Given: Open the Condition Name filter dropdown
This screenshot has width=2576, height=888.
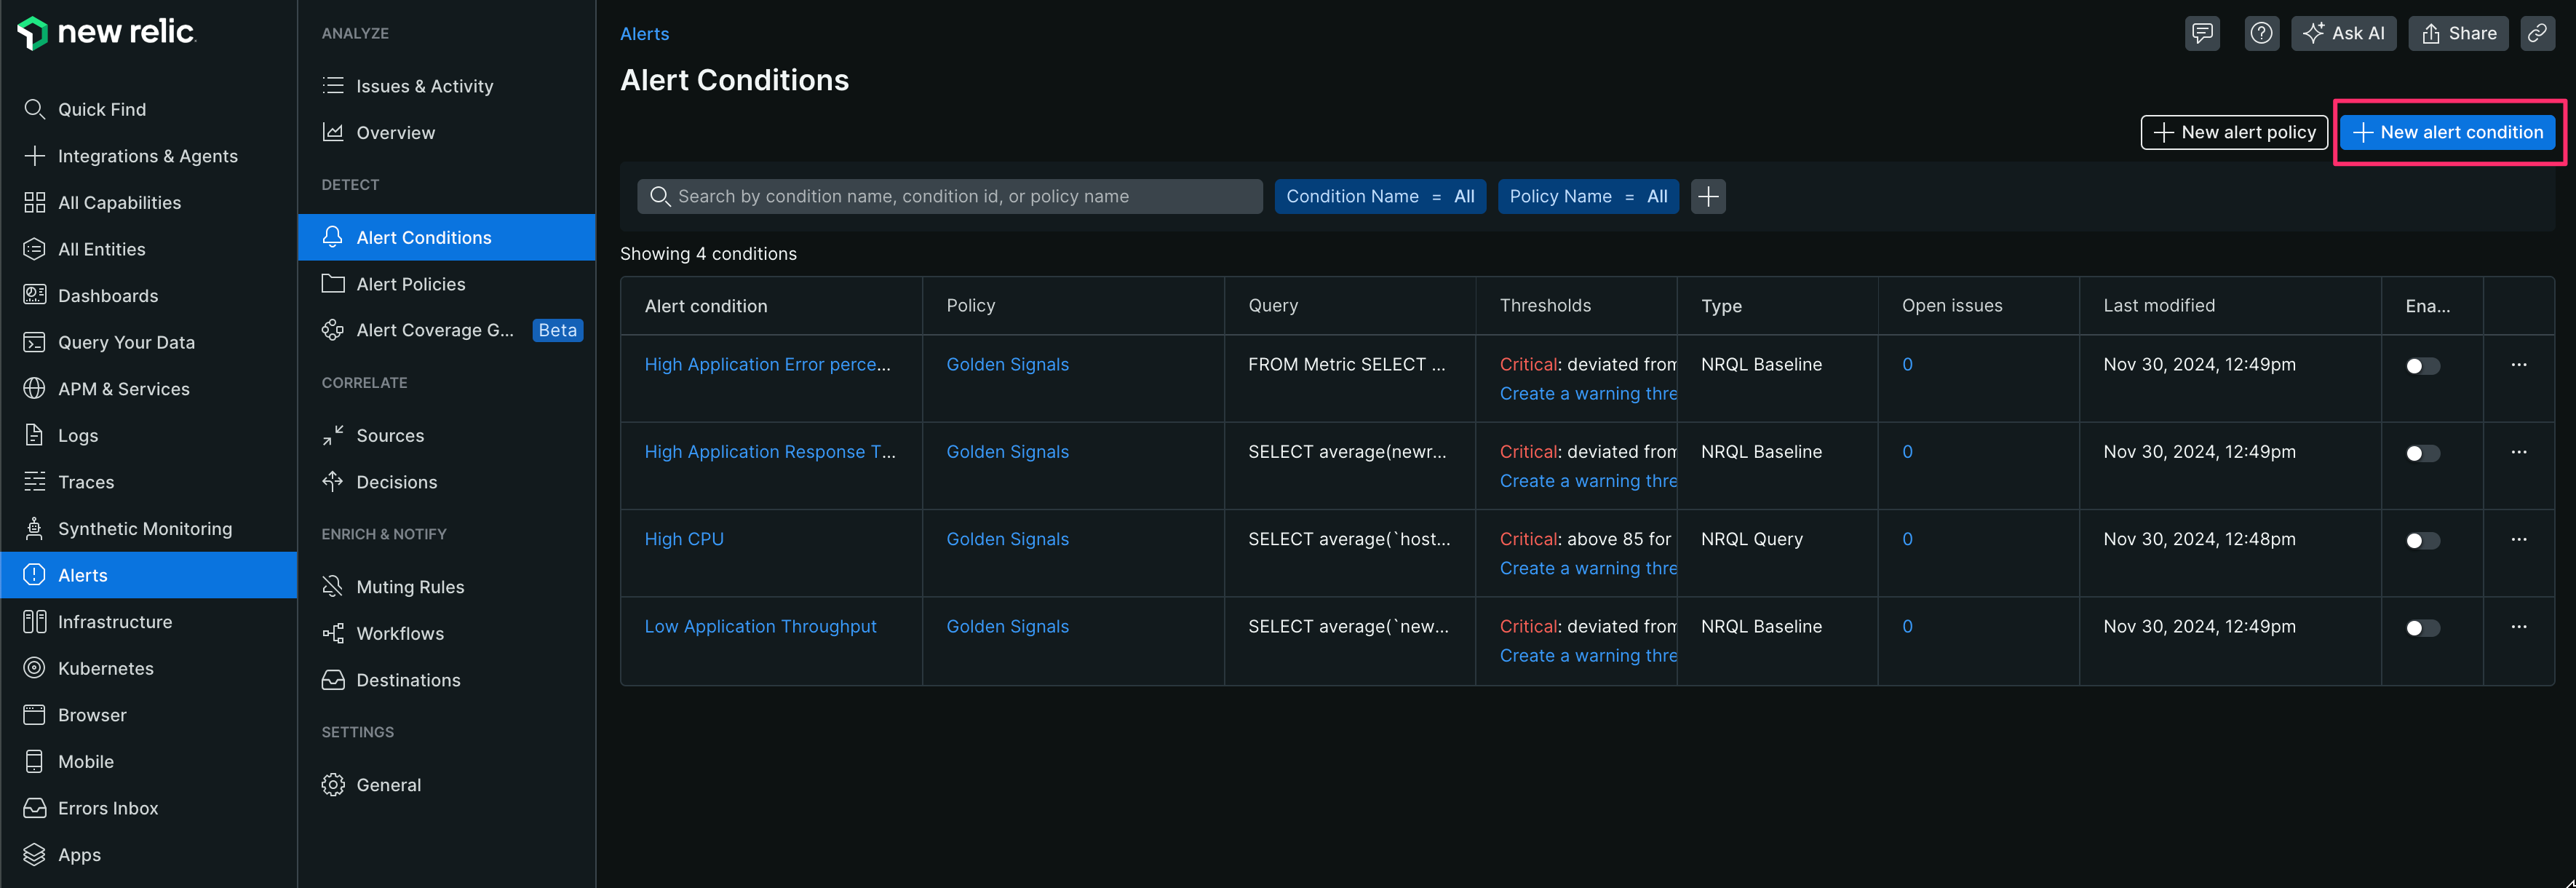Looking at the screenshot, I should click(x=1380, y=196).
